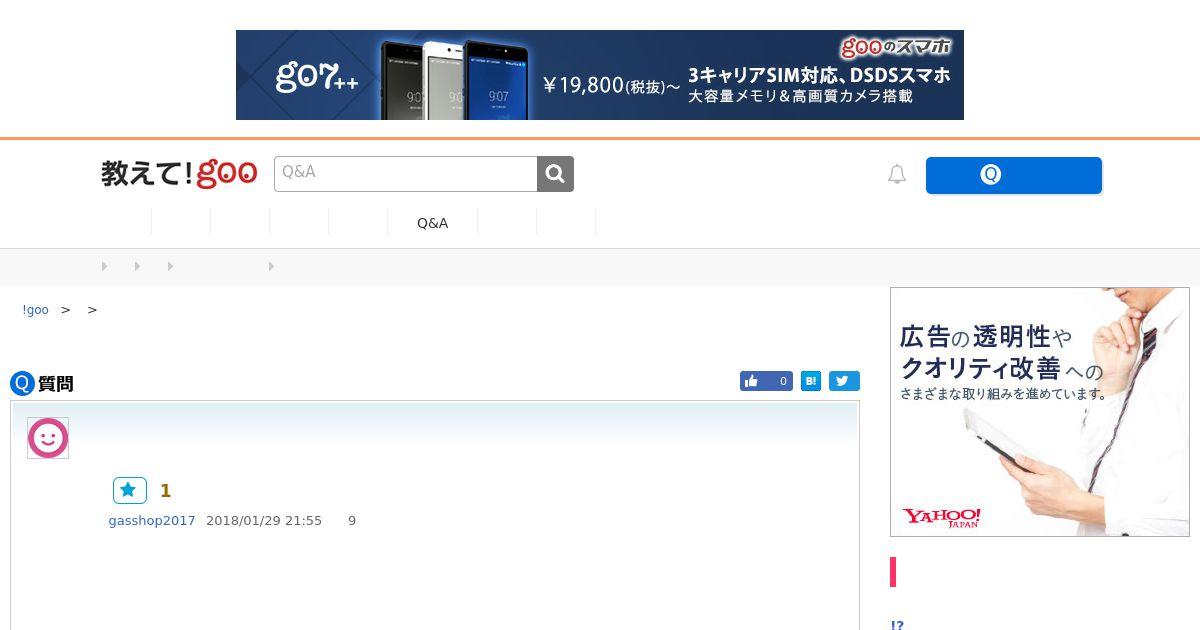This screenshot has width=1200, height=630.
Task: Open the Yahoo Japan advertisement
Action: coord(1040,412)
